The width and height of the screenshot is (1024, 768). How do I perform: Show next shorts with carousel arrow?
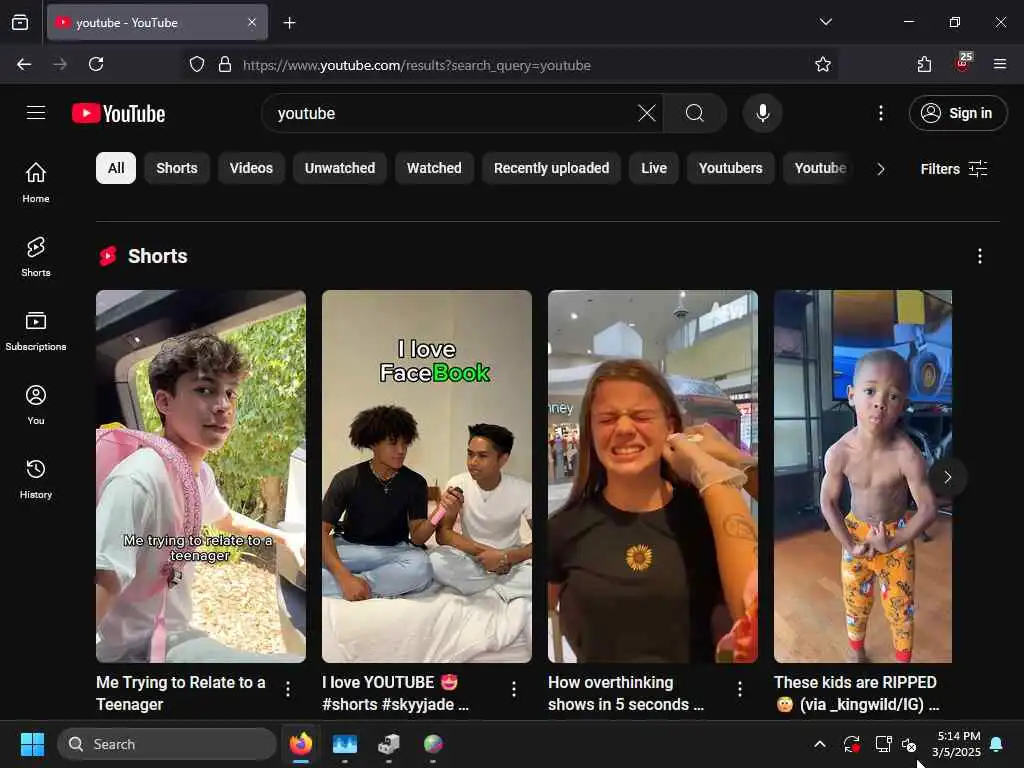point(947,477)
